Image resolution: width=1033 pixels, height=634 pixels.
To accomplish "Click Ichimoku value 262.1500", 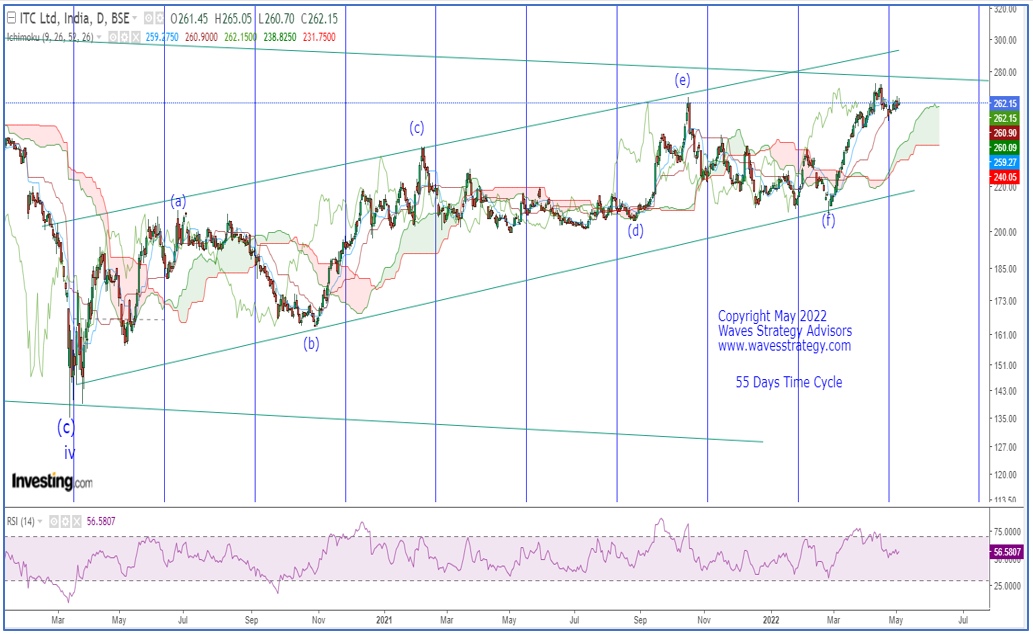I will [240, 37].
